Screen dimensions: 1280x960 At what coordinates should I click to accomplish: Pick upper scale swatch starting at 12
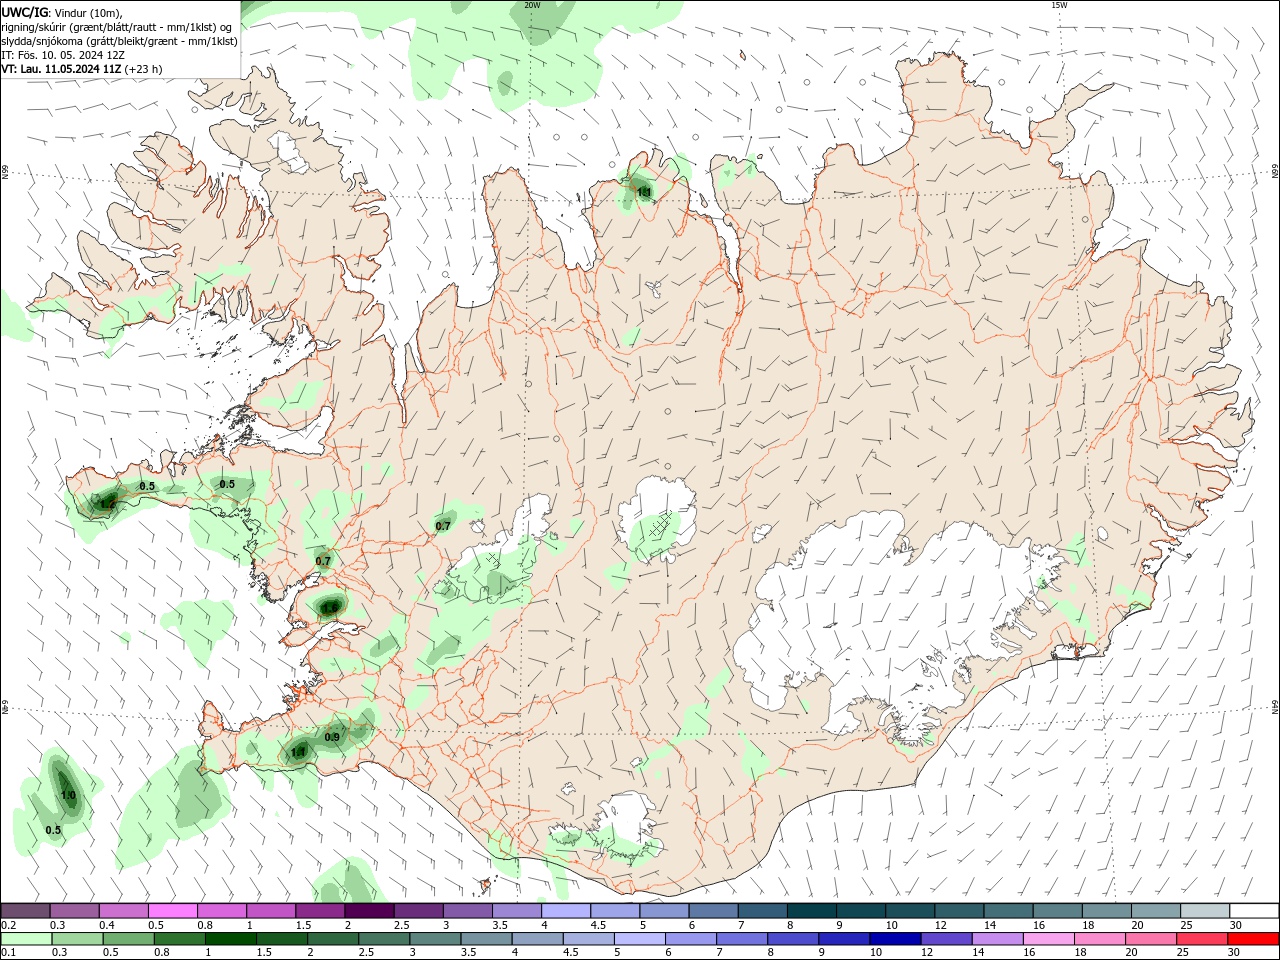959,910
